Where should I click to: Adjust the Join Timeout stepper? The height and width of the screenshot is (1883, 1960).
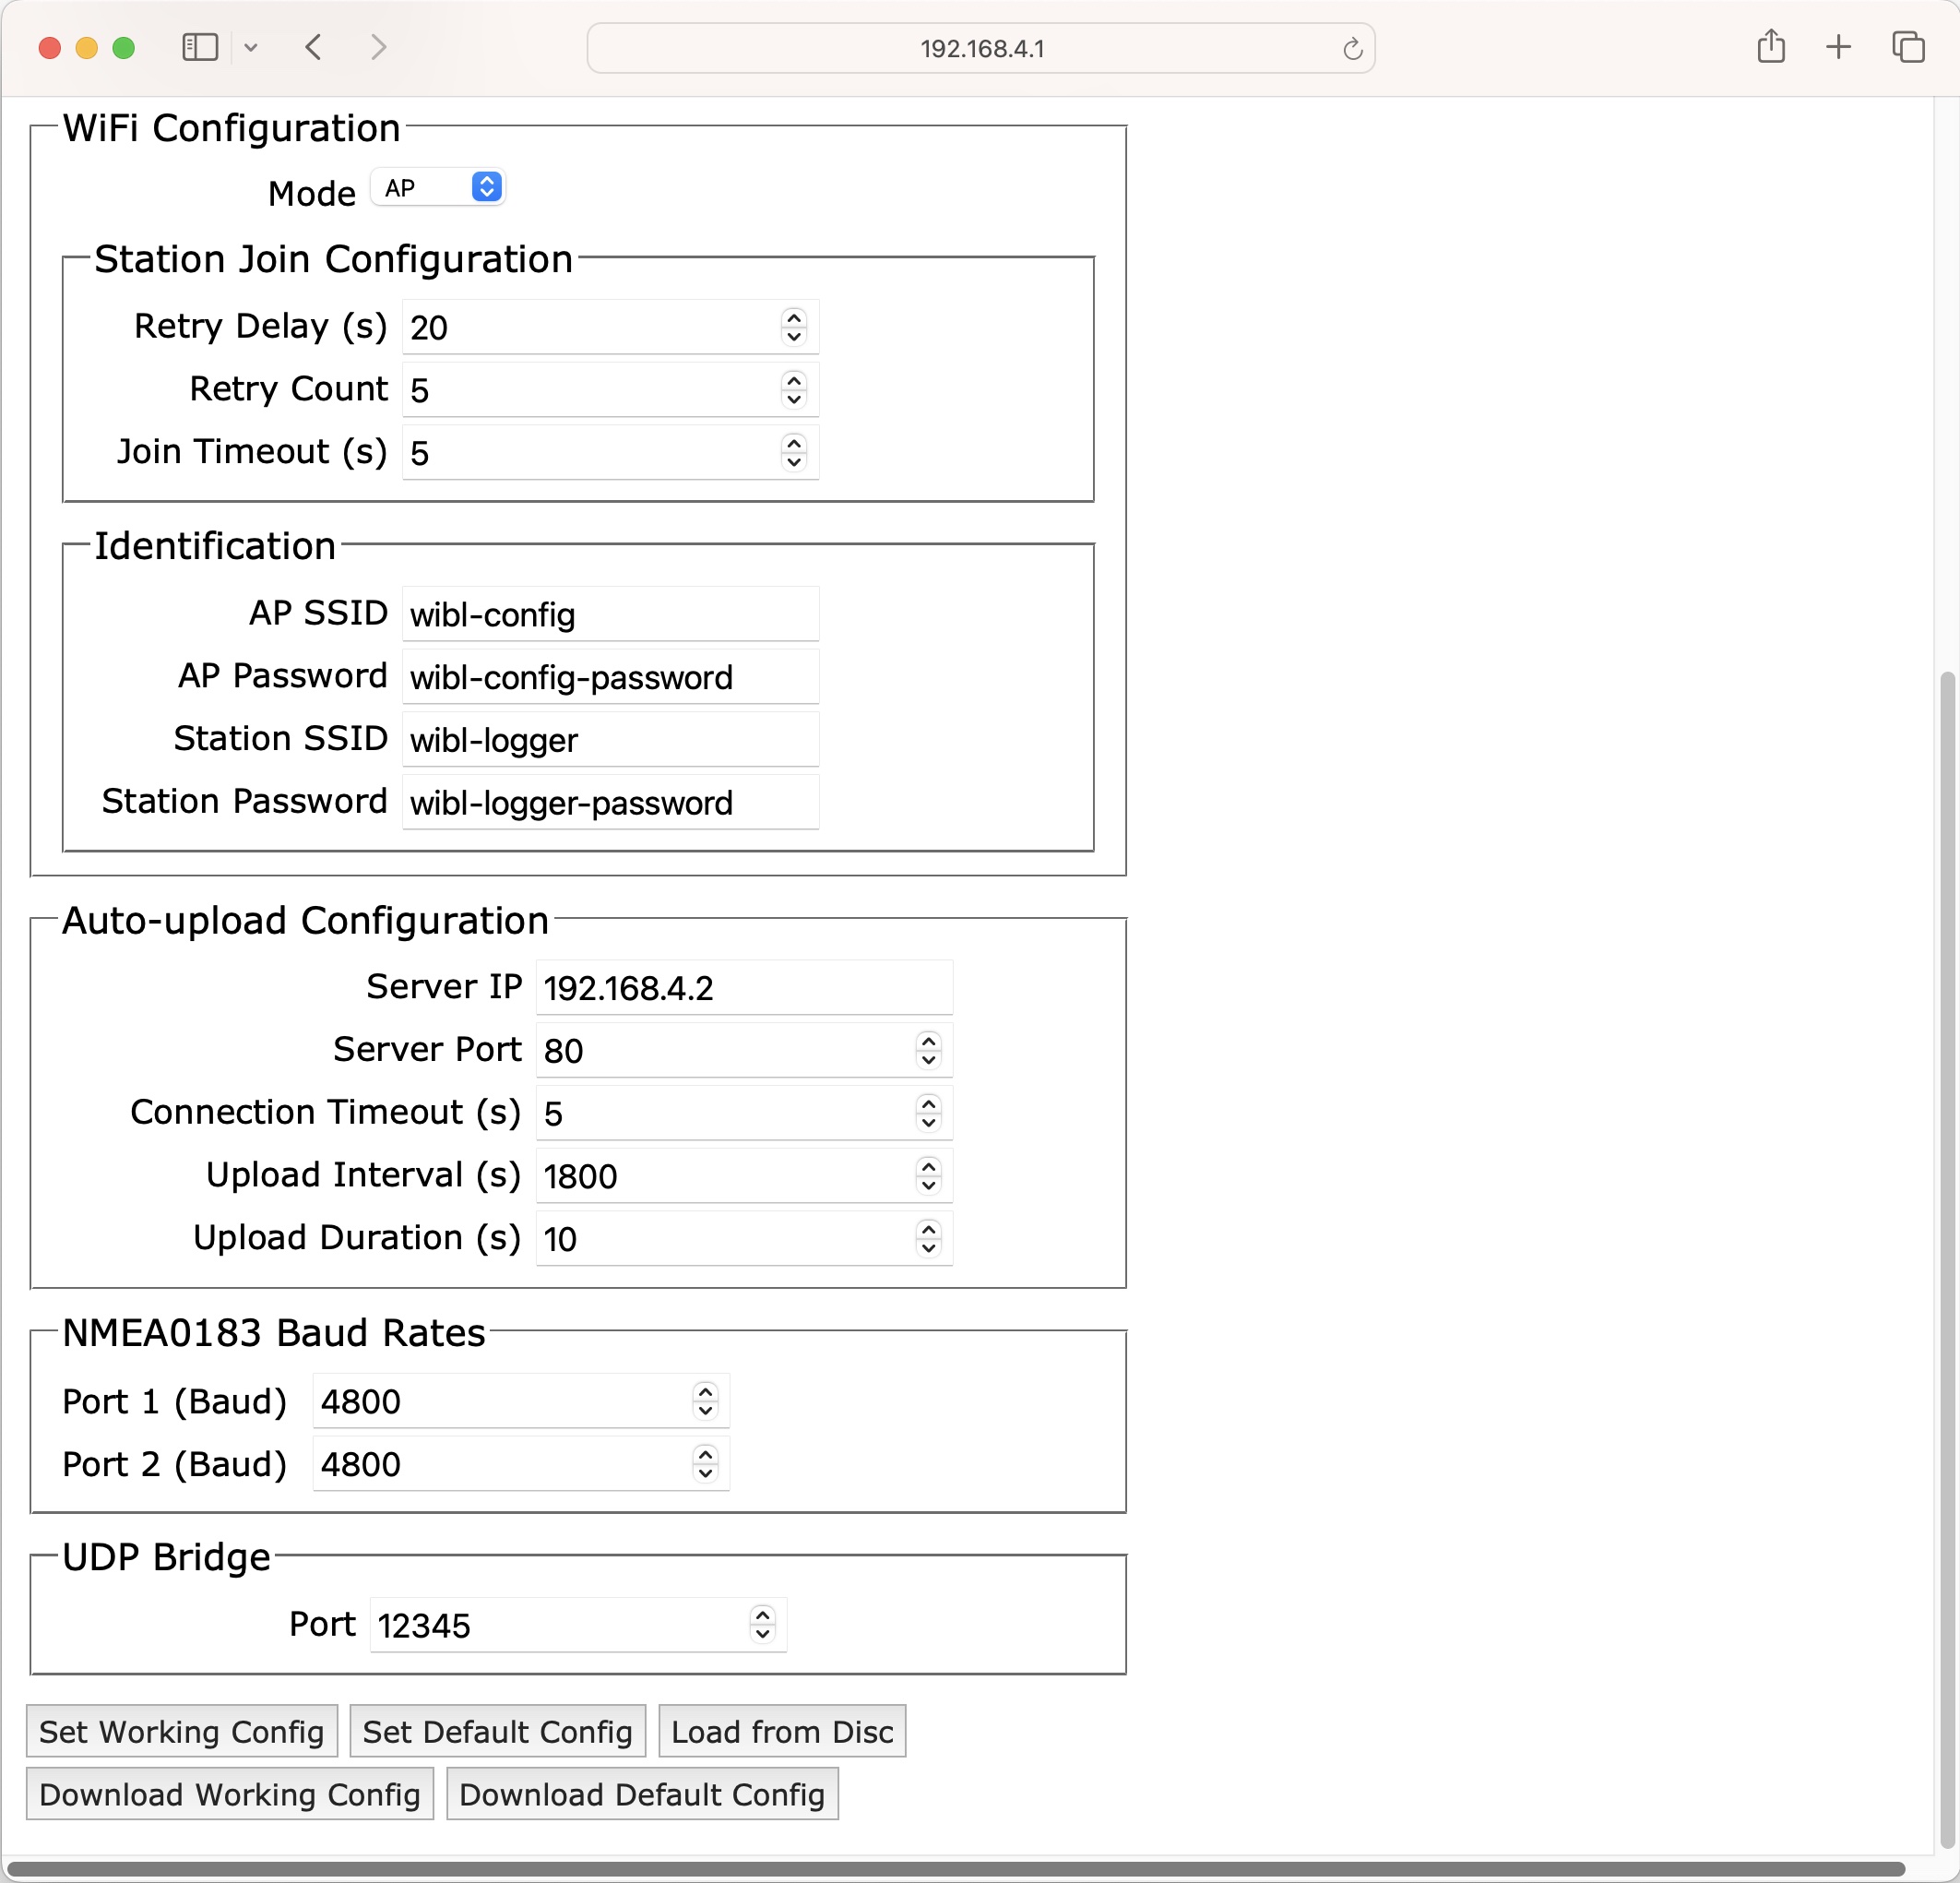click(x=796, y=451)
